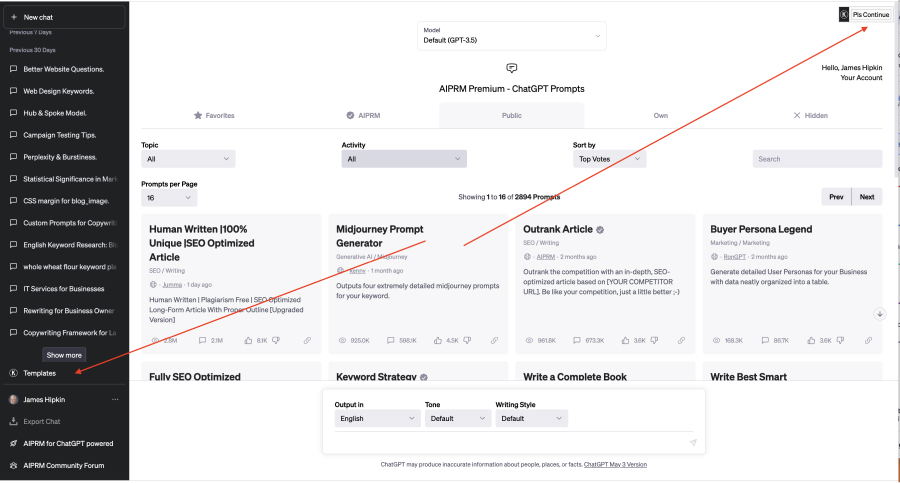Viewport: 900px width, 483px height.
Task: Thumbs up the Human Written prompt
Action: pos(248,341)
